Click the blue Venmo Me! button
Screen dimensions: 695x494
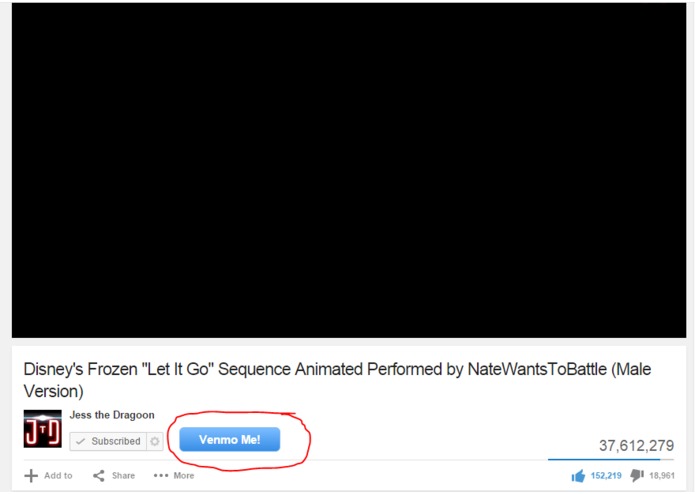pyautogui.click(x=230, y=440)
